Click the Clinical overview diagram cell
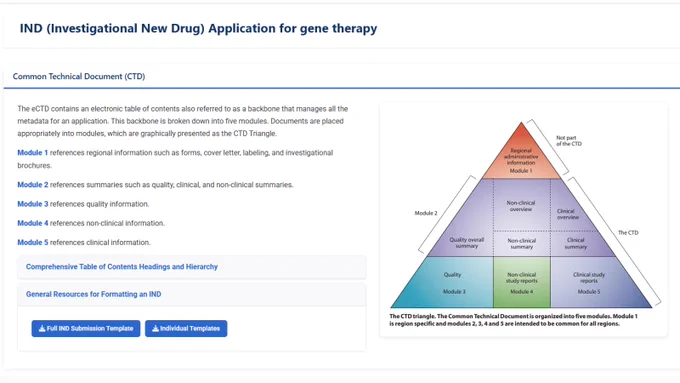The width and height of the screenshot is (680, 383). tap(568, 214)
